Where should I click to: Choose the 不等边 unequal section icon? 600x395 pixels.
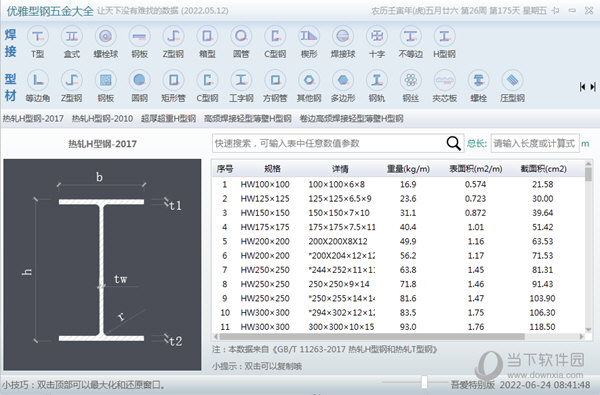coord(411,37)
